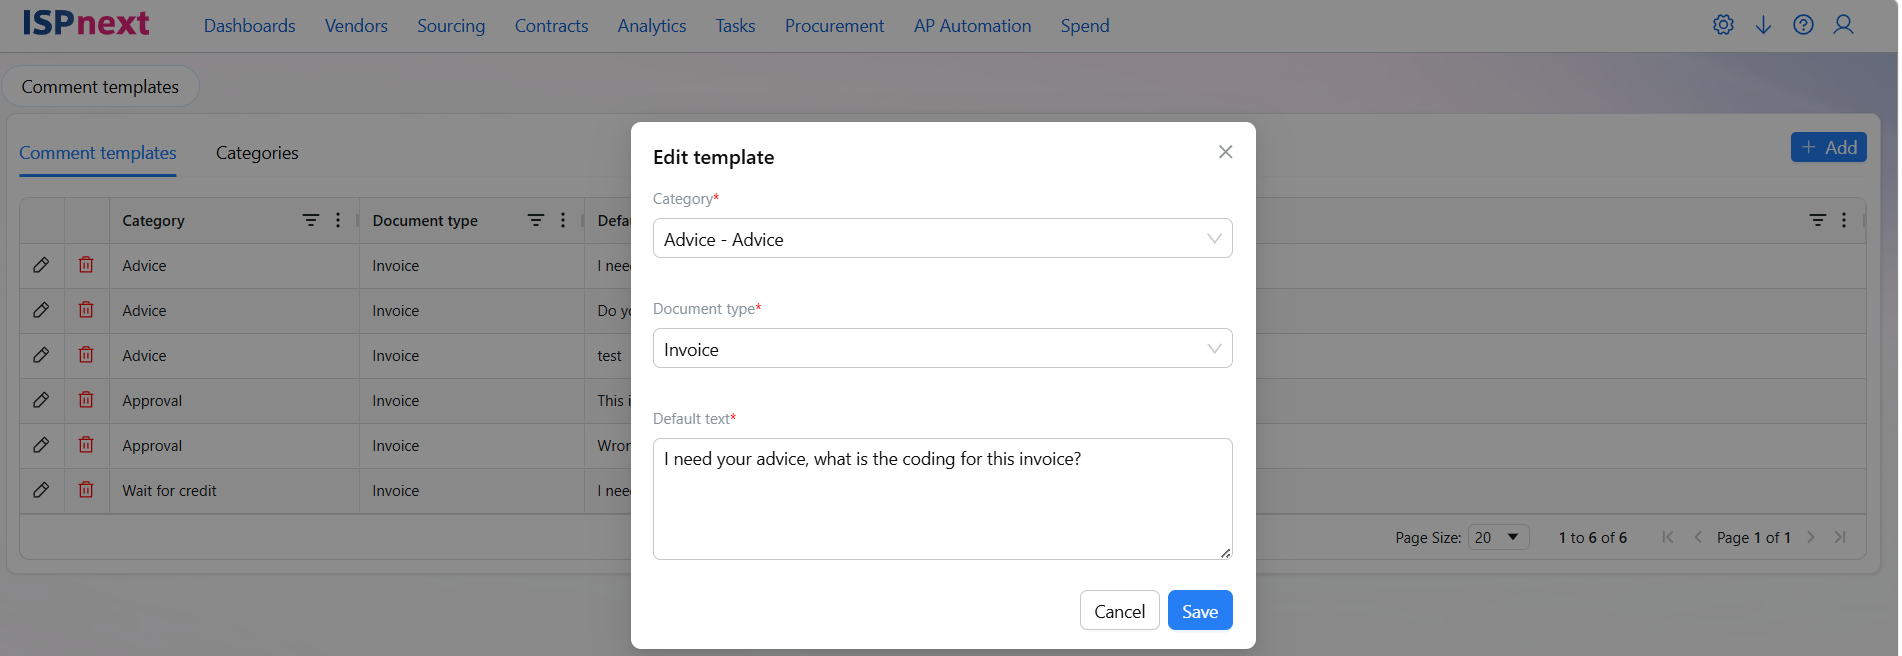
Task: Save the template changes
Action: [1200, 611]
